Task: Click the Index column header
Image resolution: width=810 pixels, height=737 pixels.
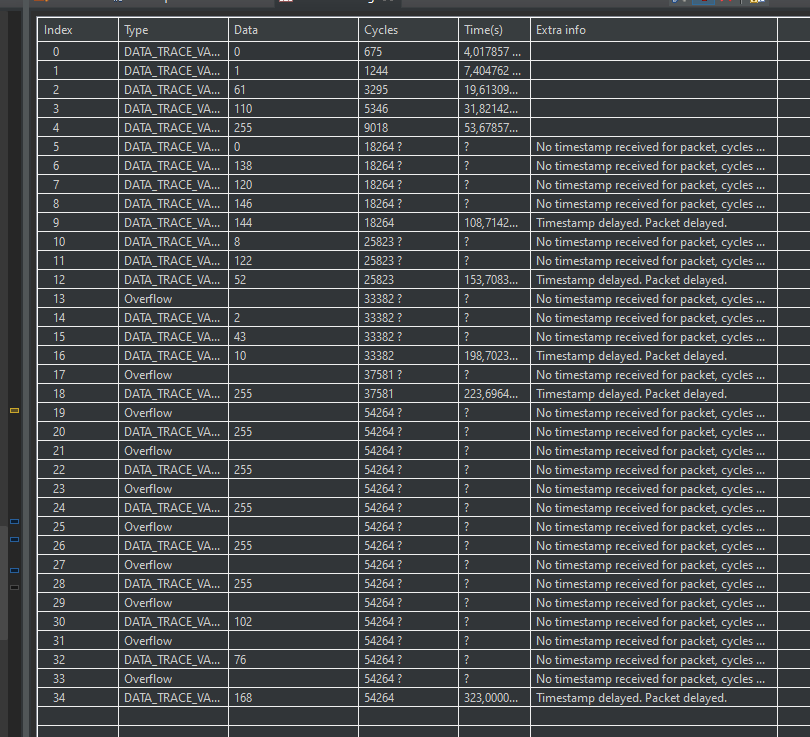Action: [78, 30]
